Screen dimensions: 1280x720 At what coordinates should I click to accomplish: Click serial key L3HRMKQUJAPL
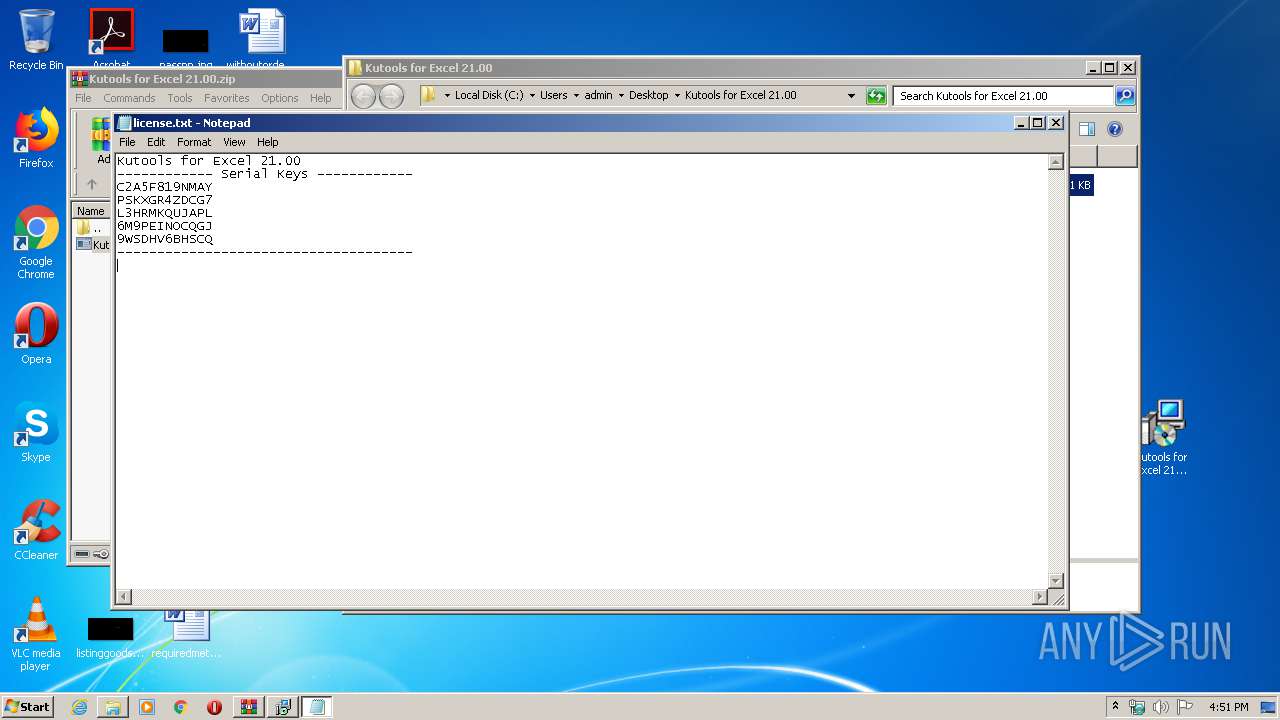pos(165,213)
